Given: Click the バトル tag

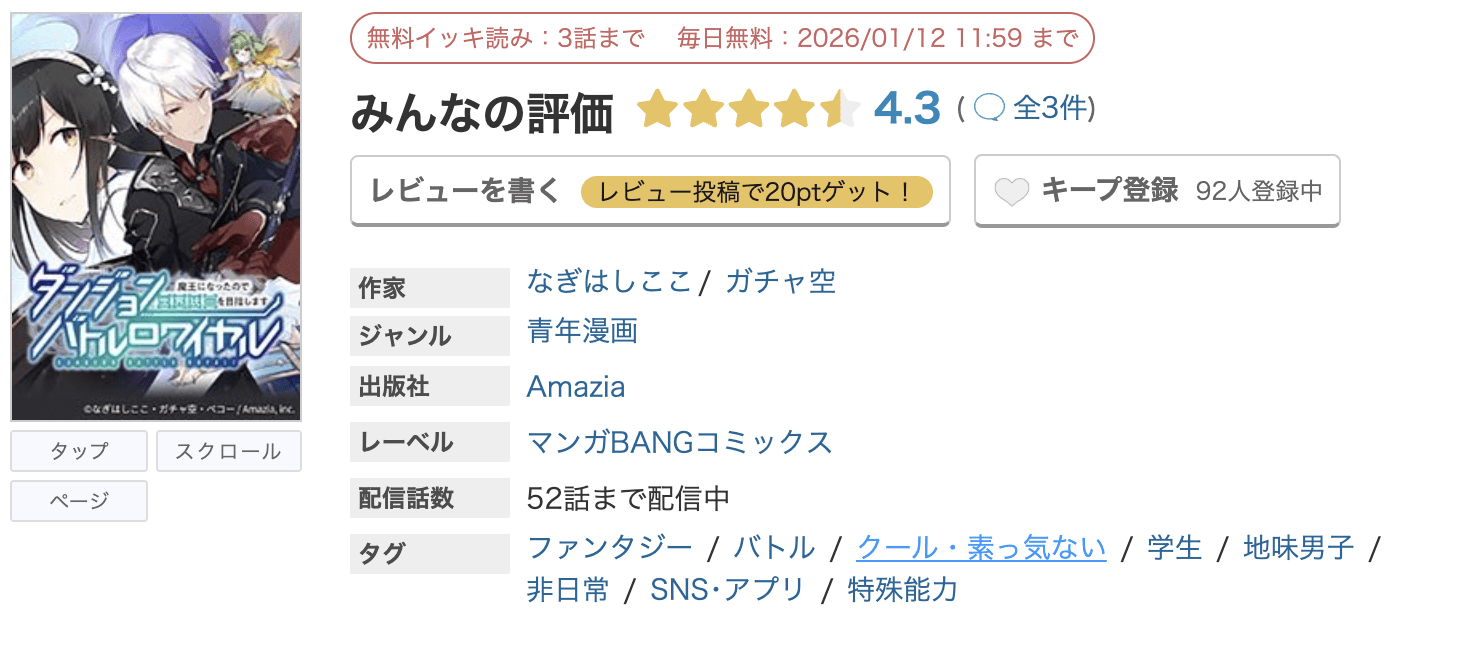Looking at the screenshot, I should 774,548.
